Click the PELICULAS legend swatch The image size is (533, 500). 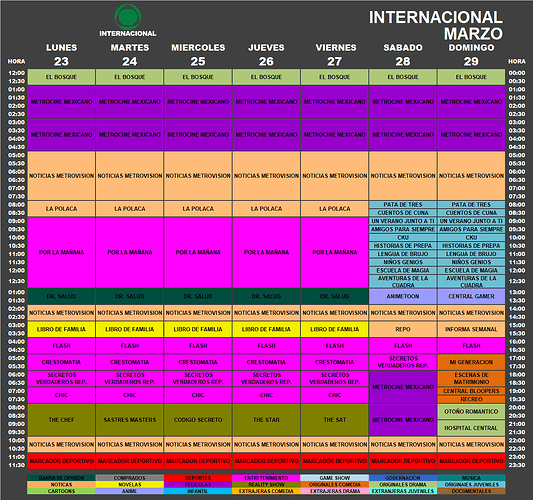click(x=198, y=484)
